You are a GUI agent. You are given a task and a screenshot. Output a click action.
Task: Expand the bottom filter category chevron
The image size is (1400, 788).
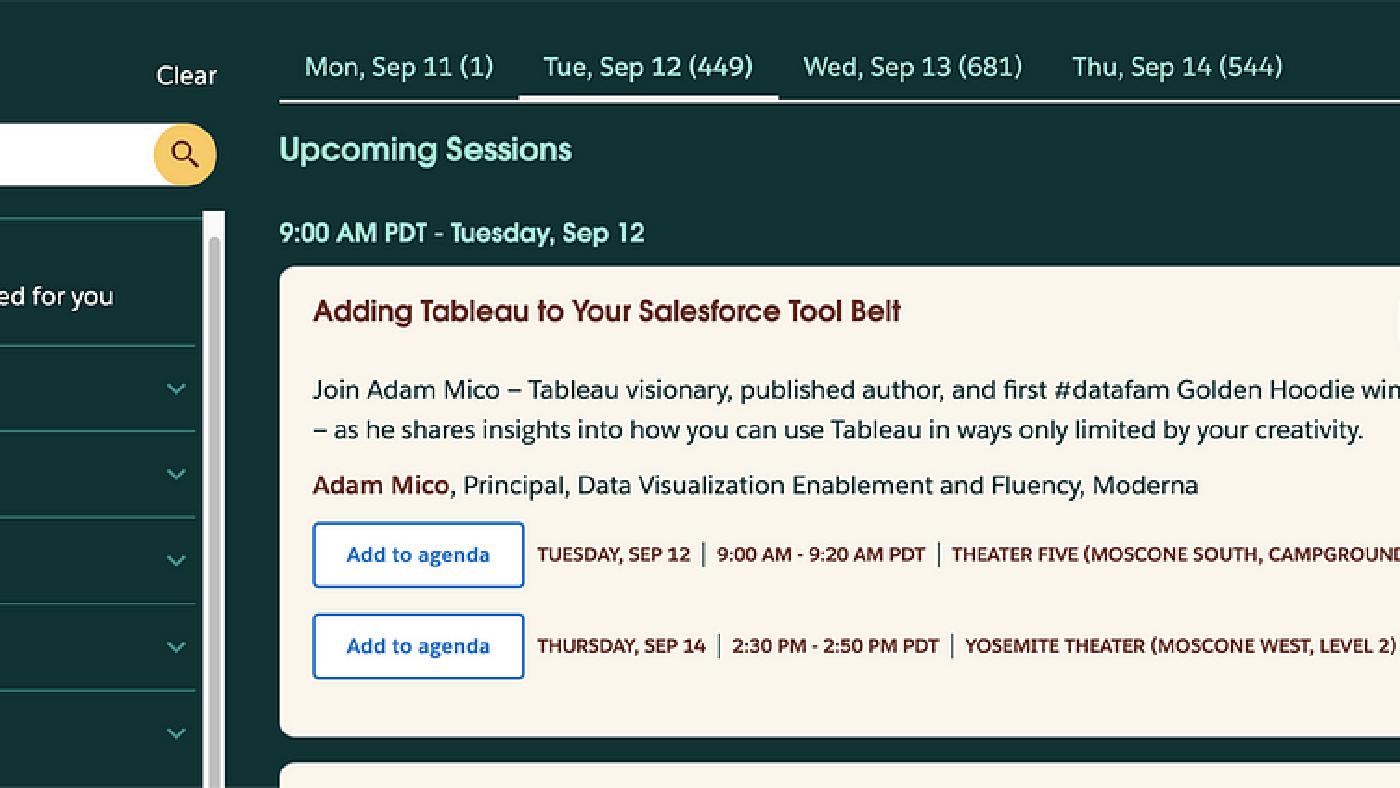pyautogui.click(x=176, y=731)
